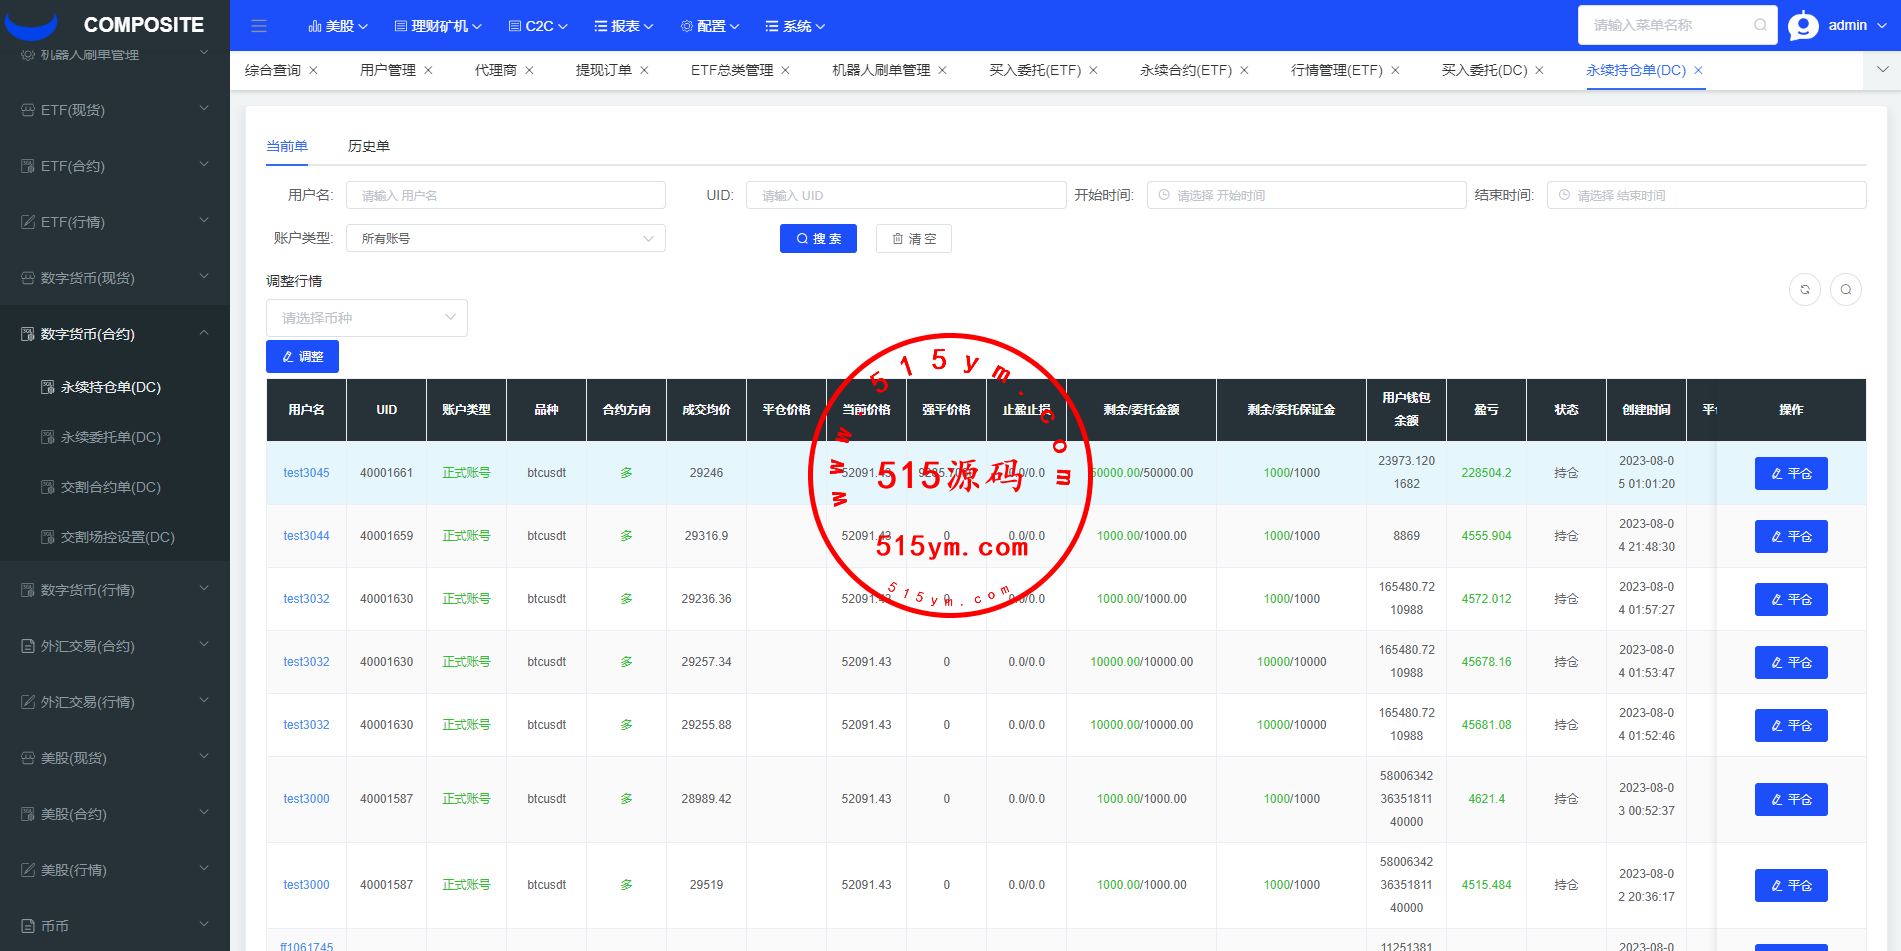The image size is (1901, 951).
Task: Close the 综合查询 tab
Action: 313,70
